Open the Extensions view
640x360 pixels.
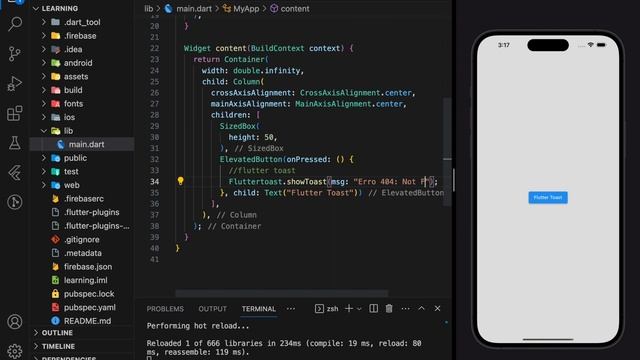(x=15, y=113)
